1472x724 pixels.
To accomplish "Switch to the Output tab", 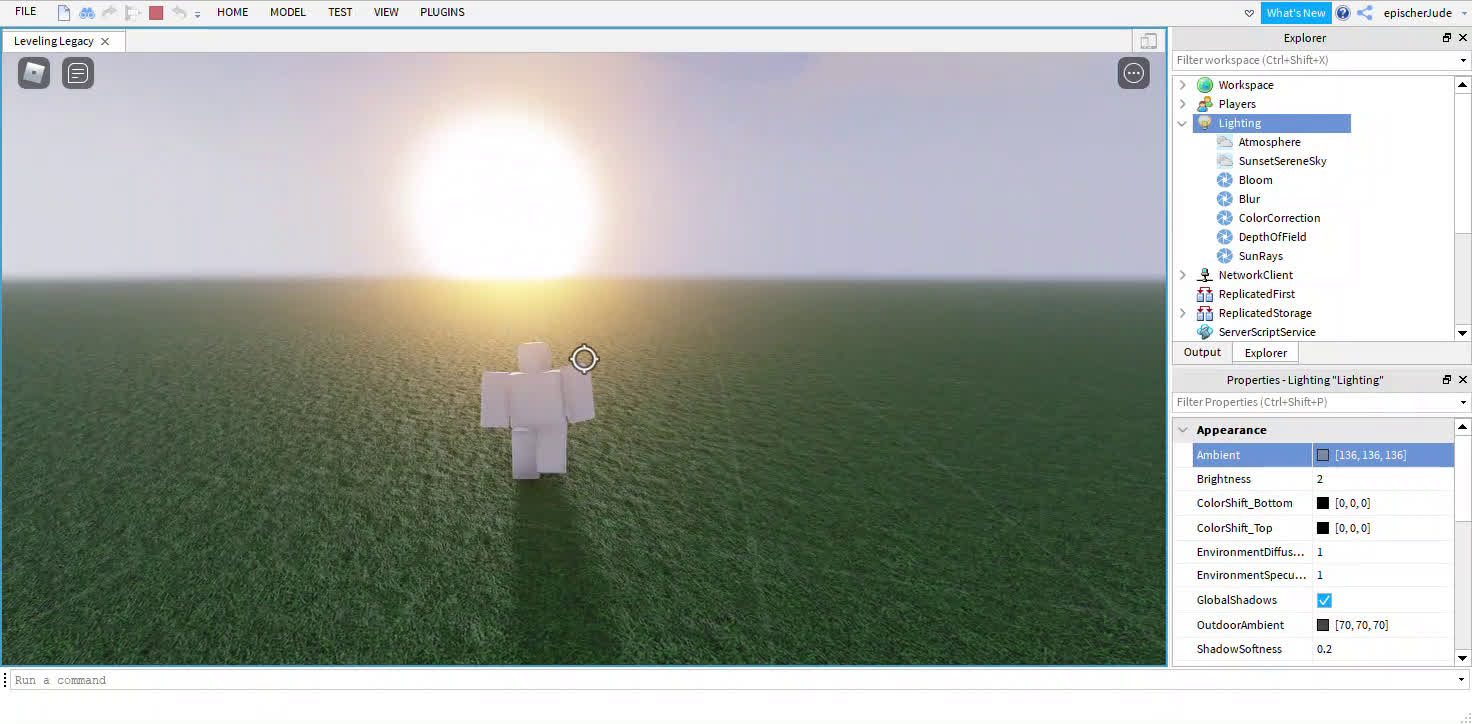I will point(1201,352).
